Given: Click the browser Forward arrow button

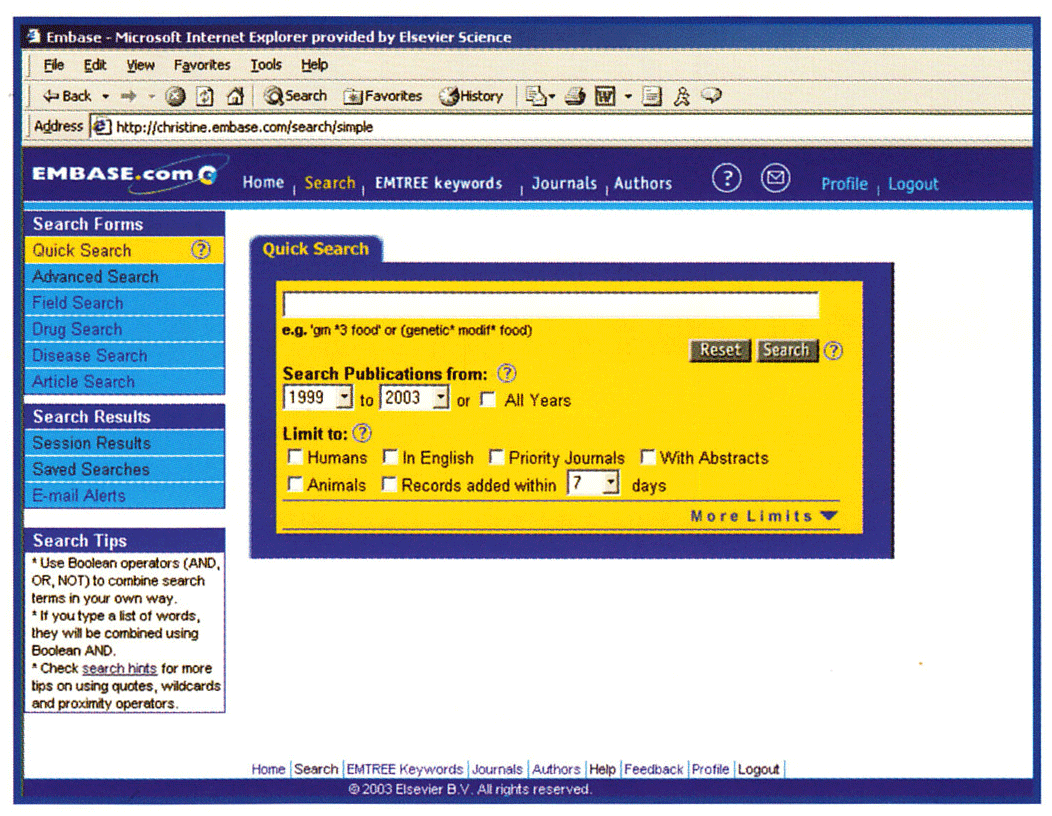Looking at the screenshot, I should (128, 96).
